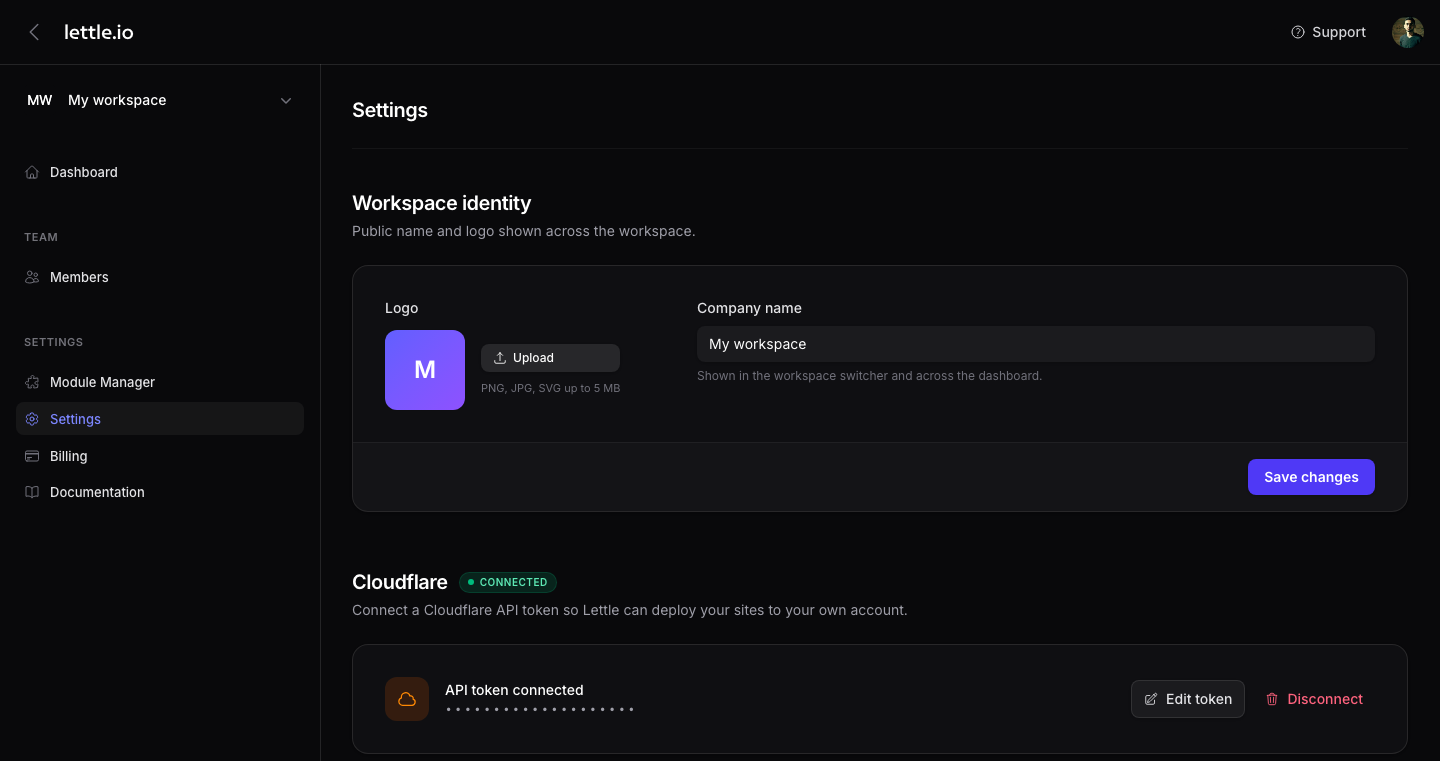The image size is (1440, 761).
Task: Click the Dashboard home icon
Action: pyautogui.click(x=32, y=172)
